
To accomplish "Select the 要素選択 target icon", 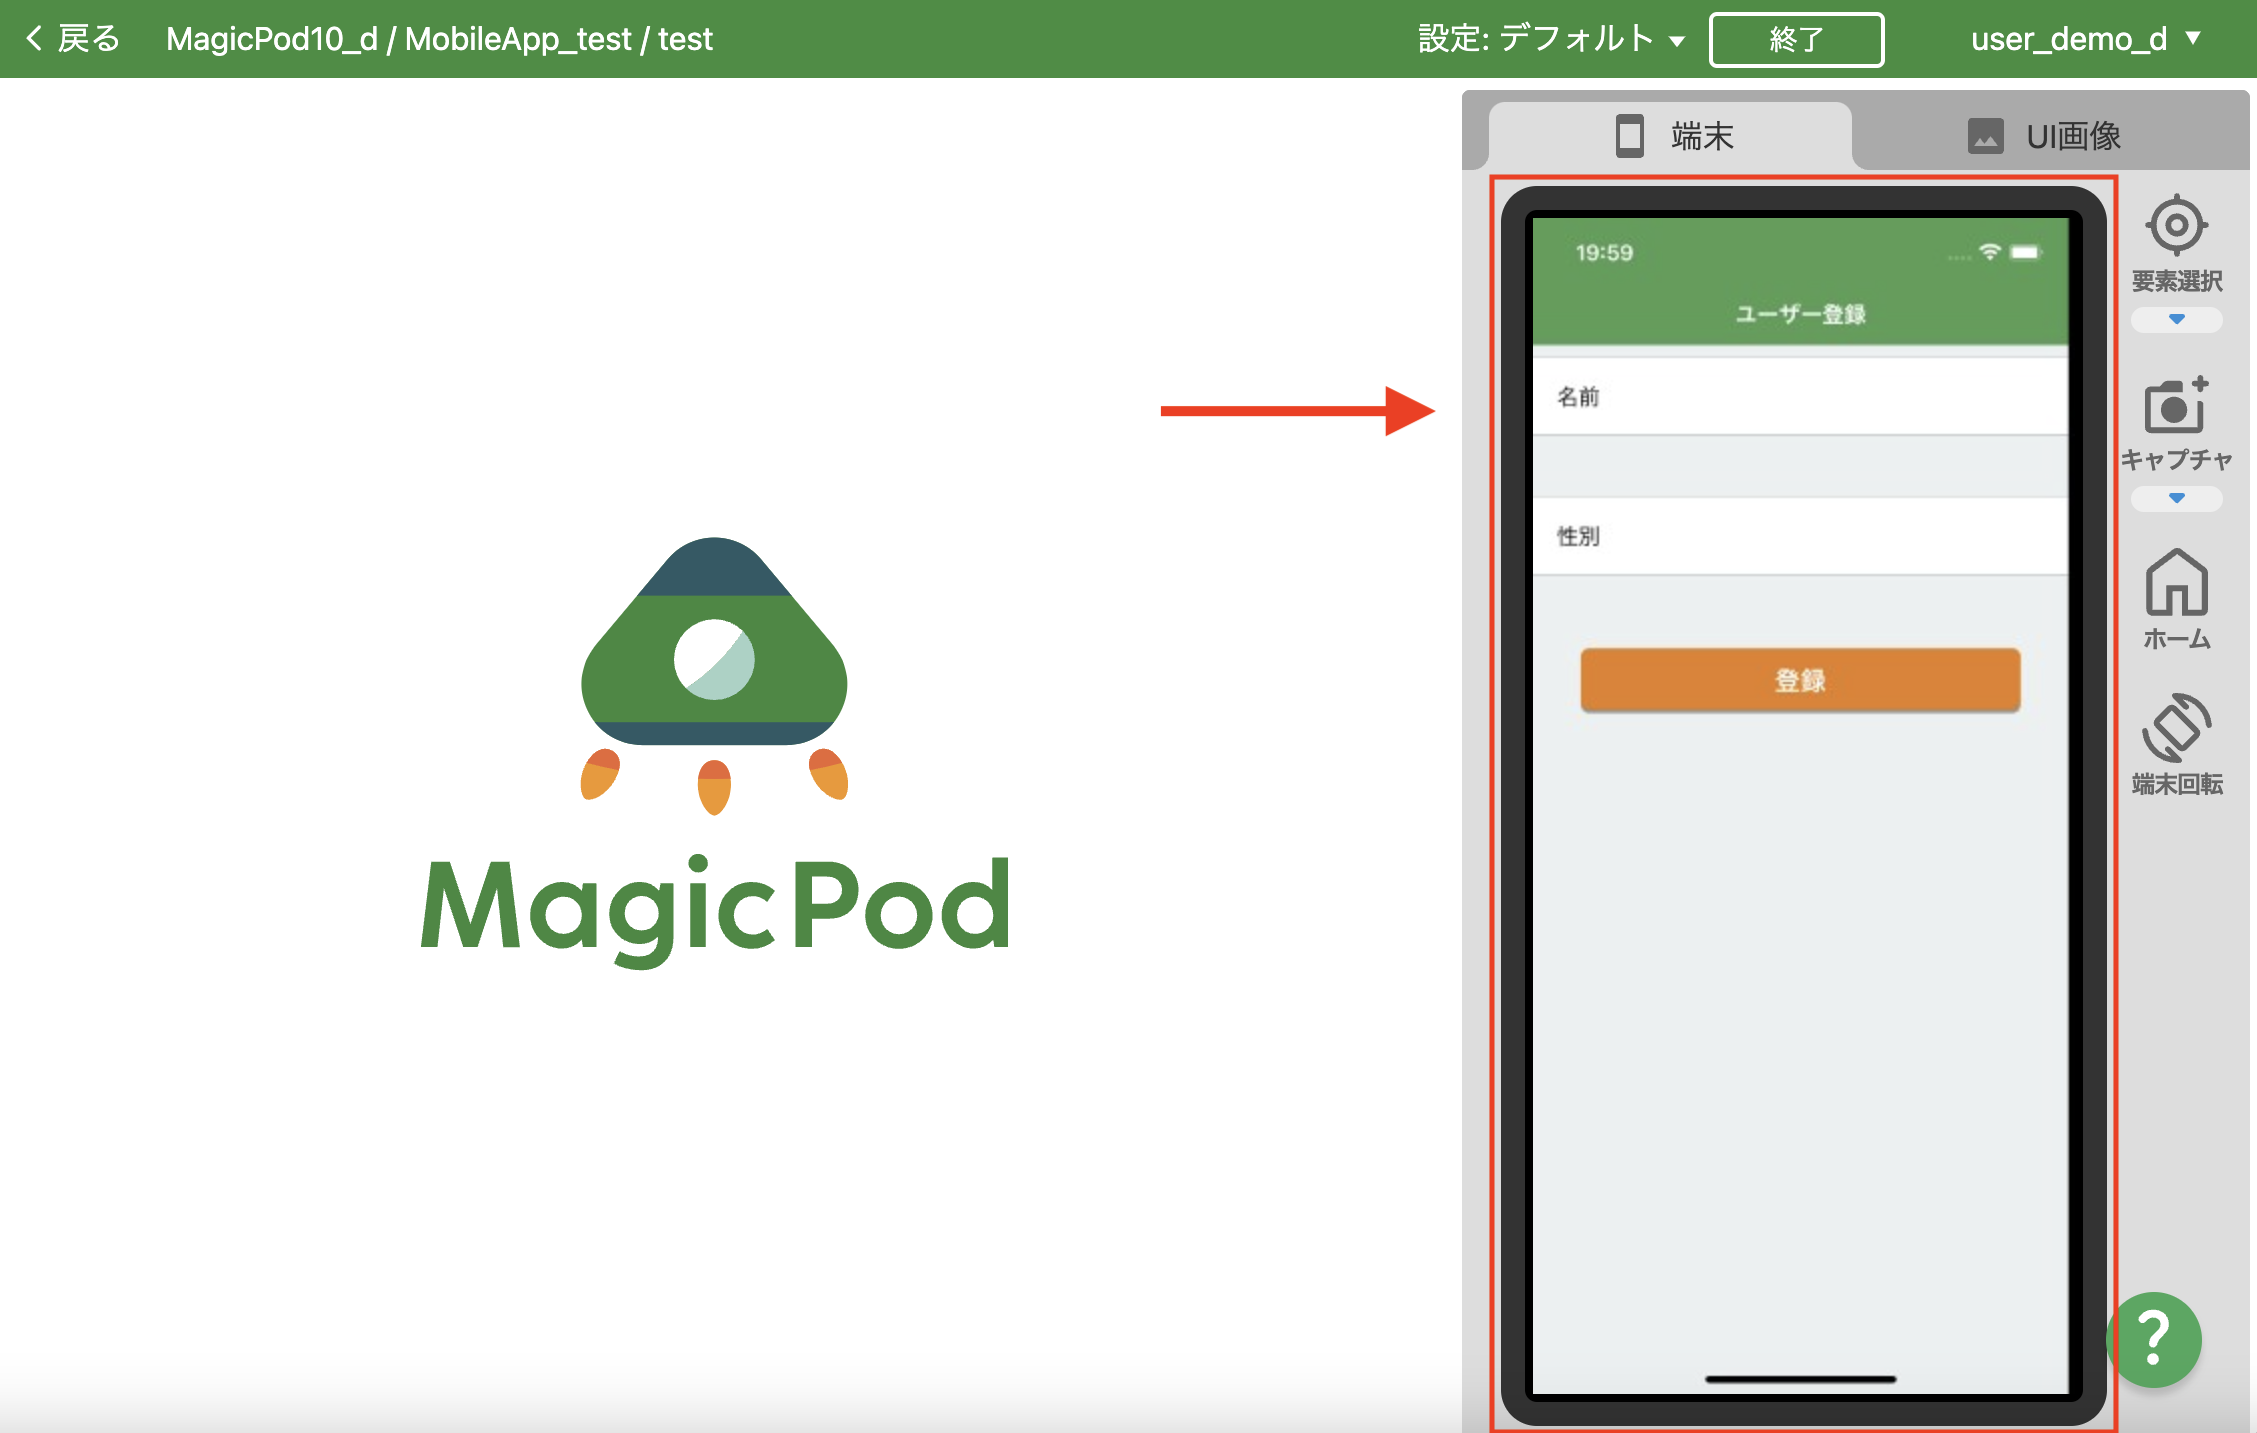I will 2176,226.
